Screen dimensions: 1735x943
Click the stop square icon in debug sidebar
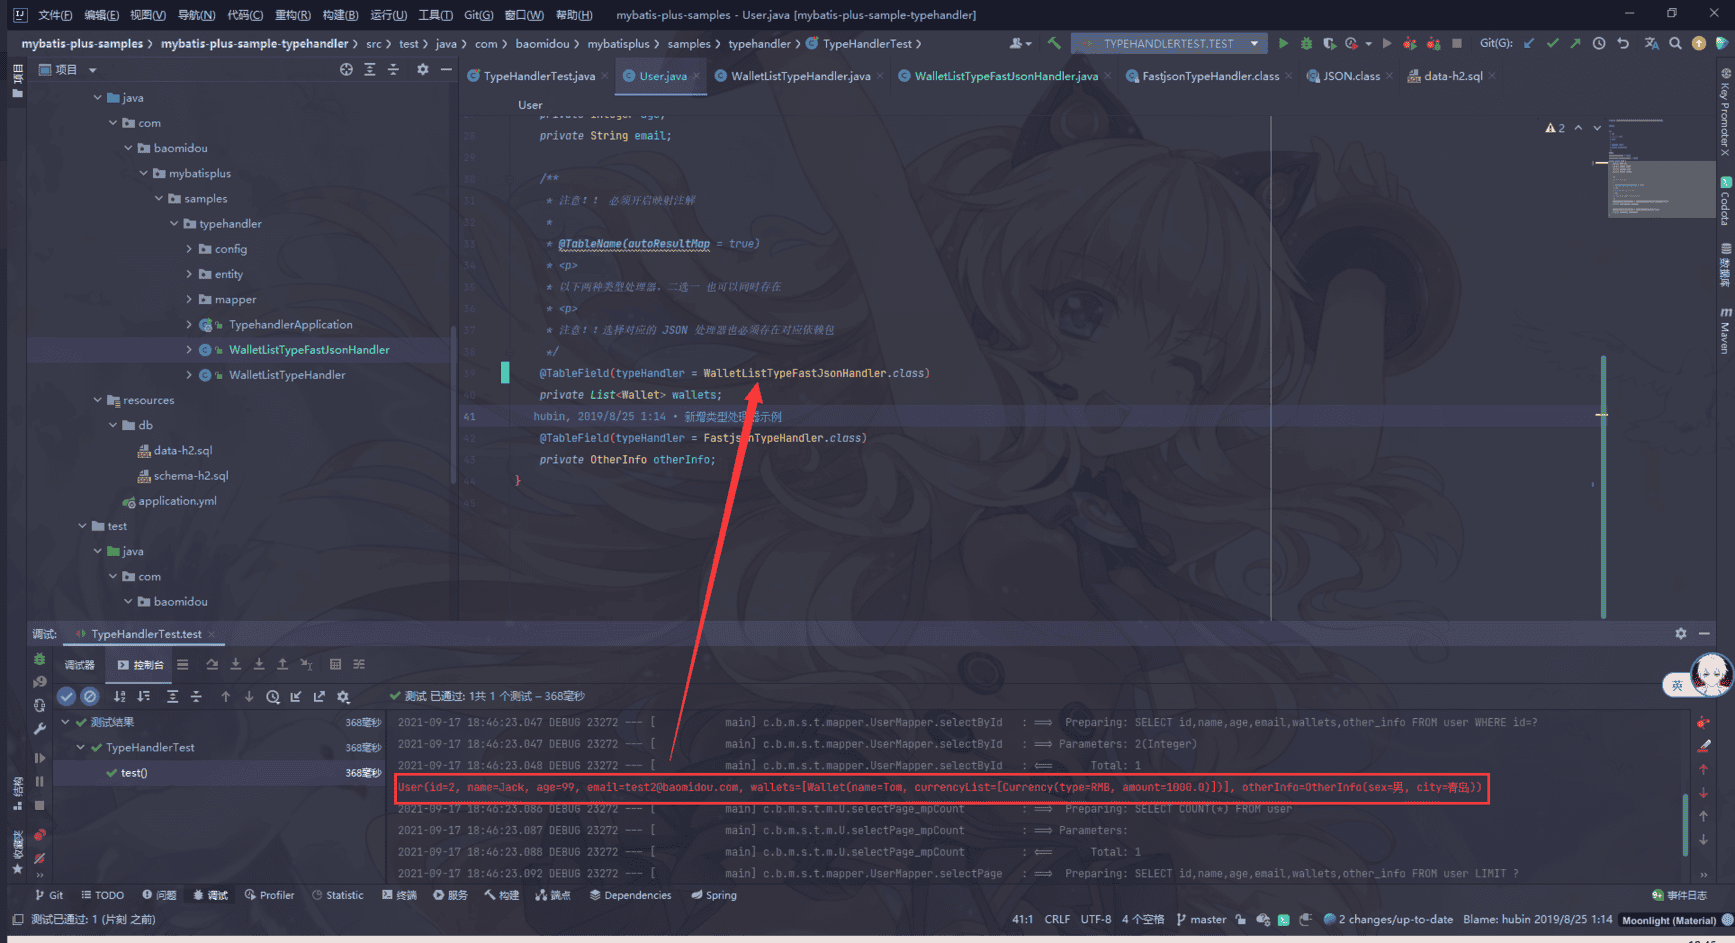[x=40, y=805]
